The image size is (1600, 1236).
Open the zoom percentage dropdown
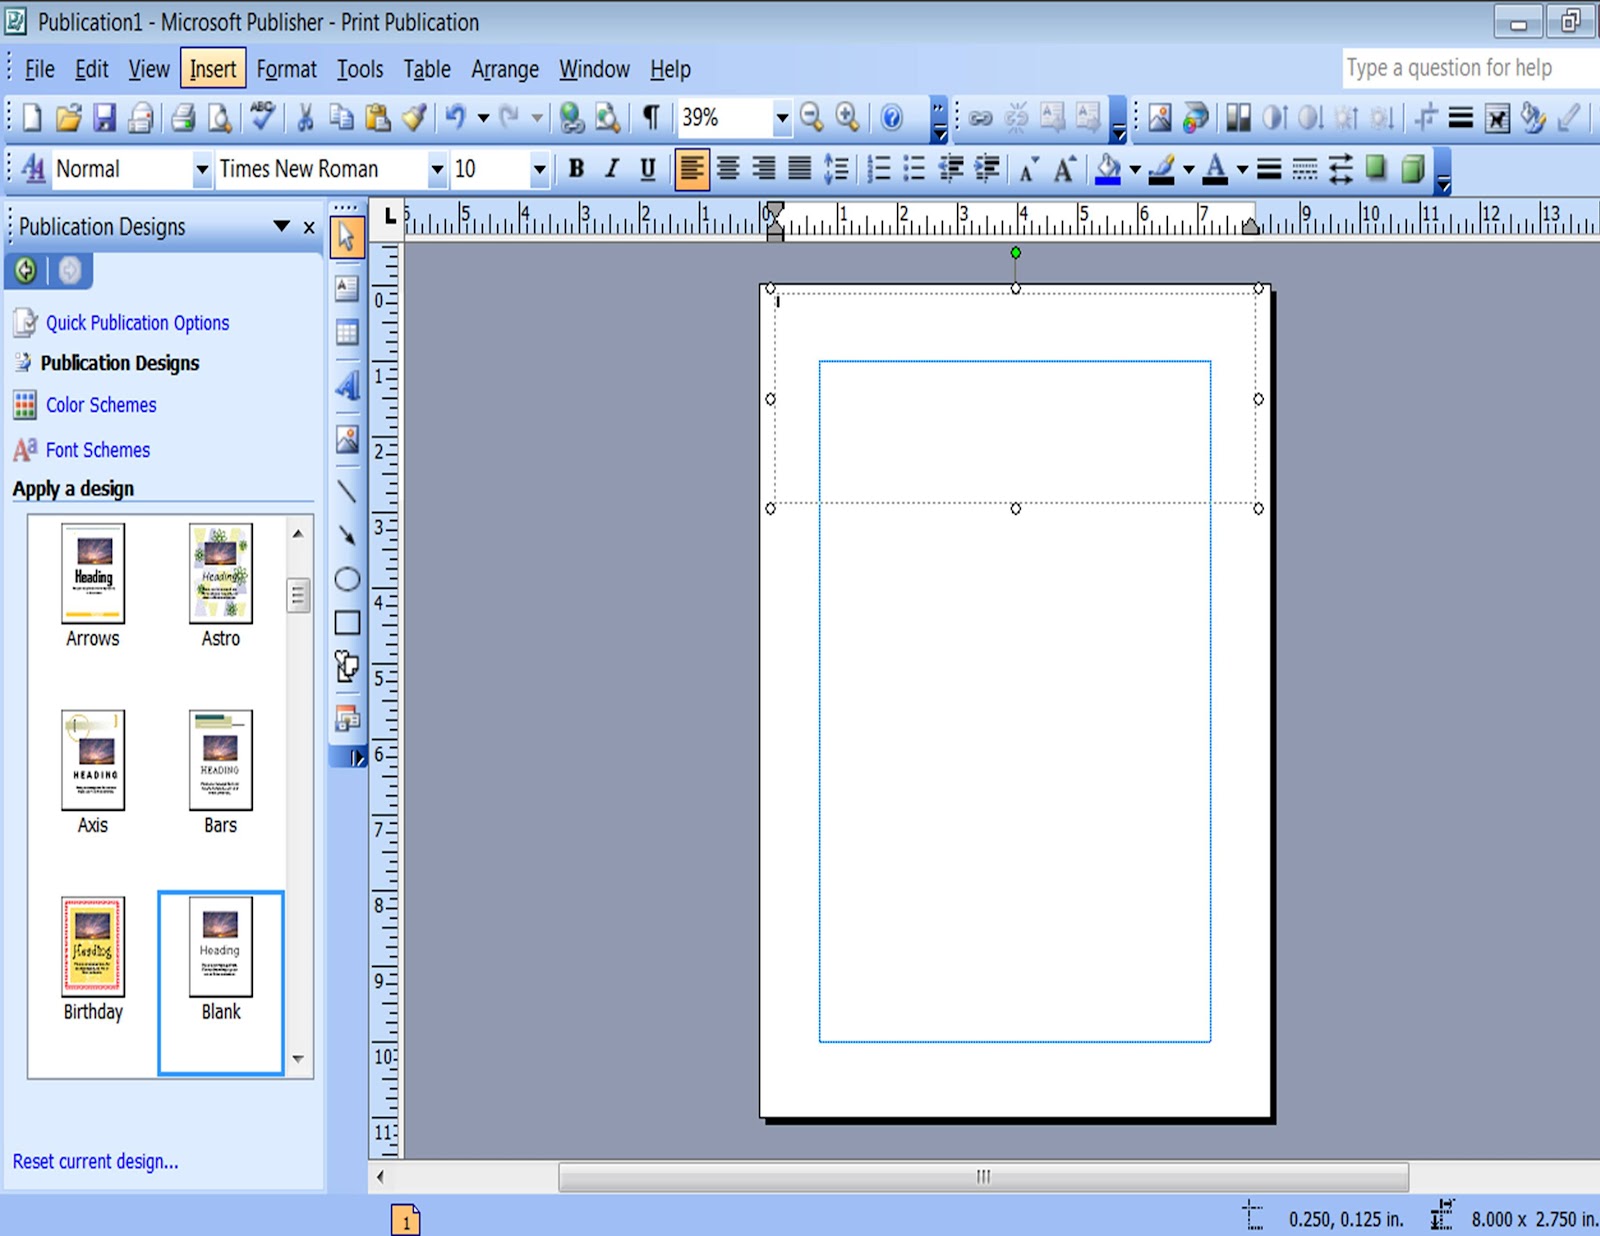coord(782,117)
